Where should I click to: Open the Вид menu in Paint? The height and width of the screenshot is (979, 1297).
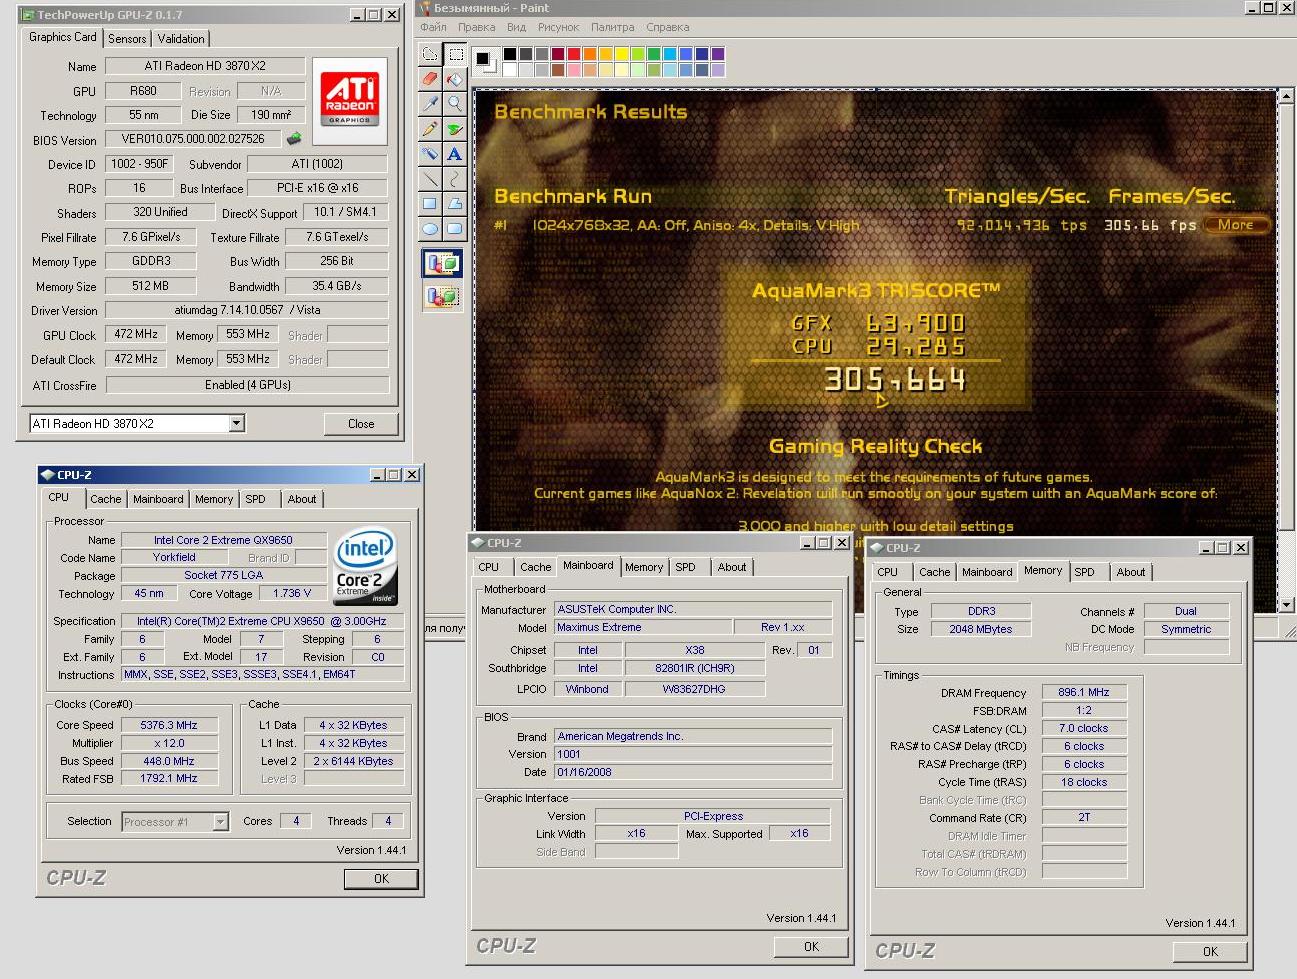(x=516, y=27)
